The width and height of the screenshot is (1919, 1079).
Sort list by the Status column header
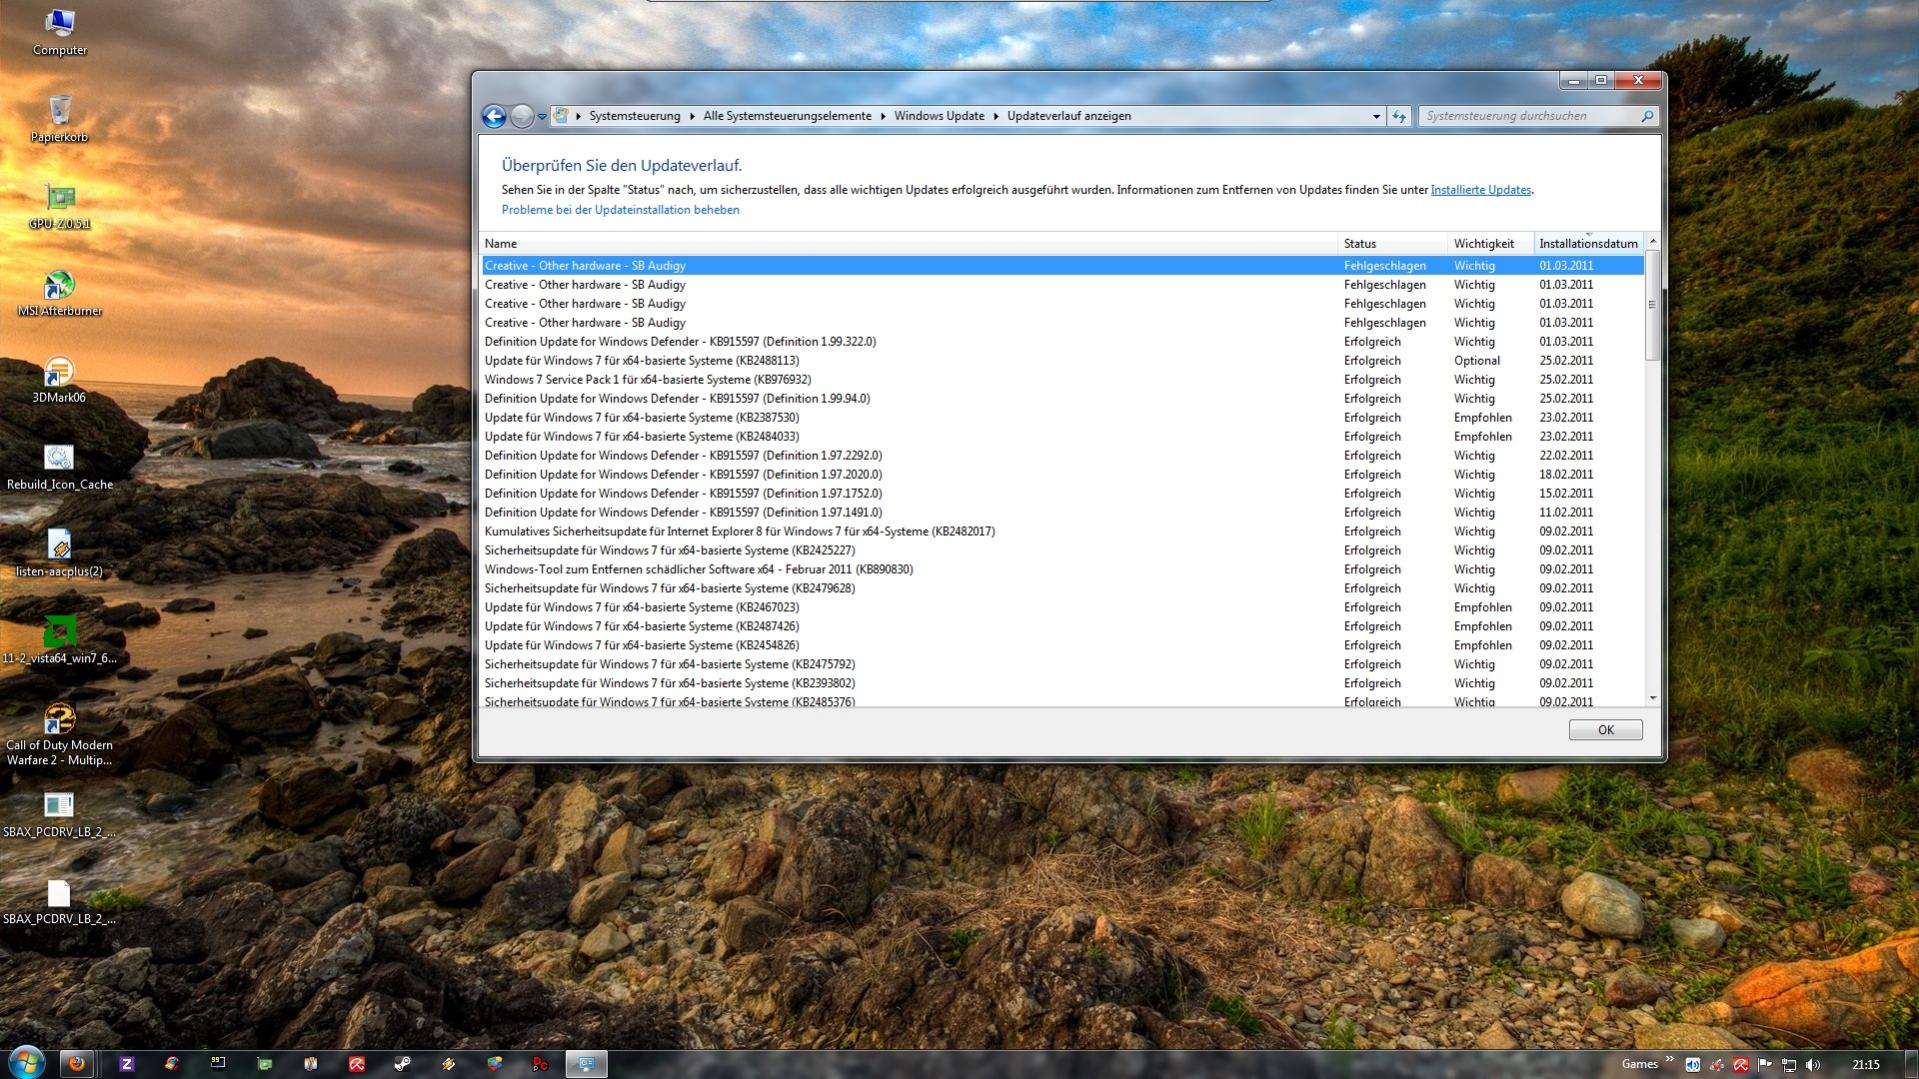pyautogui.click(x=1392, y=244)
